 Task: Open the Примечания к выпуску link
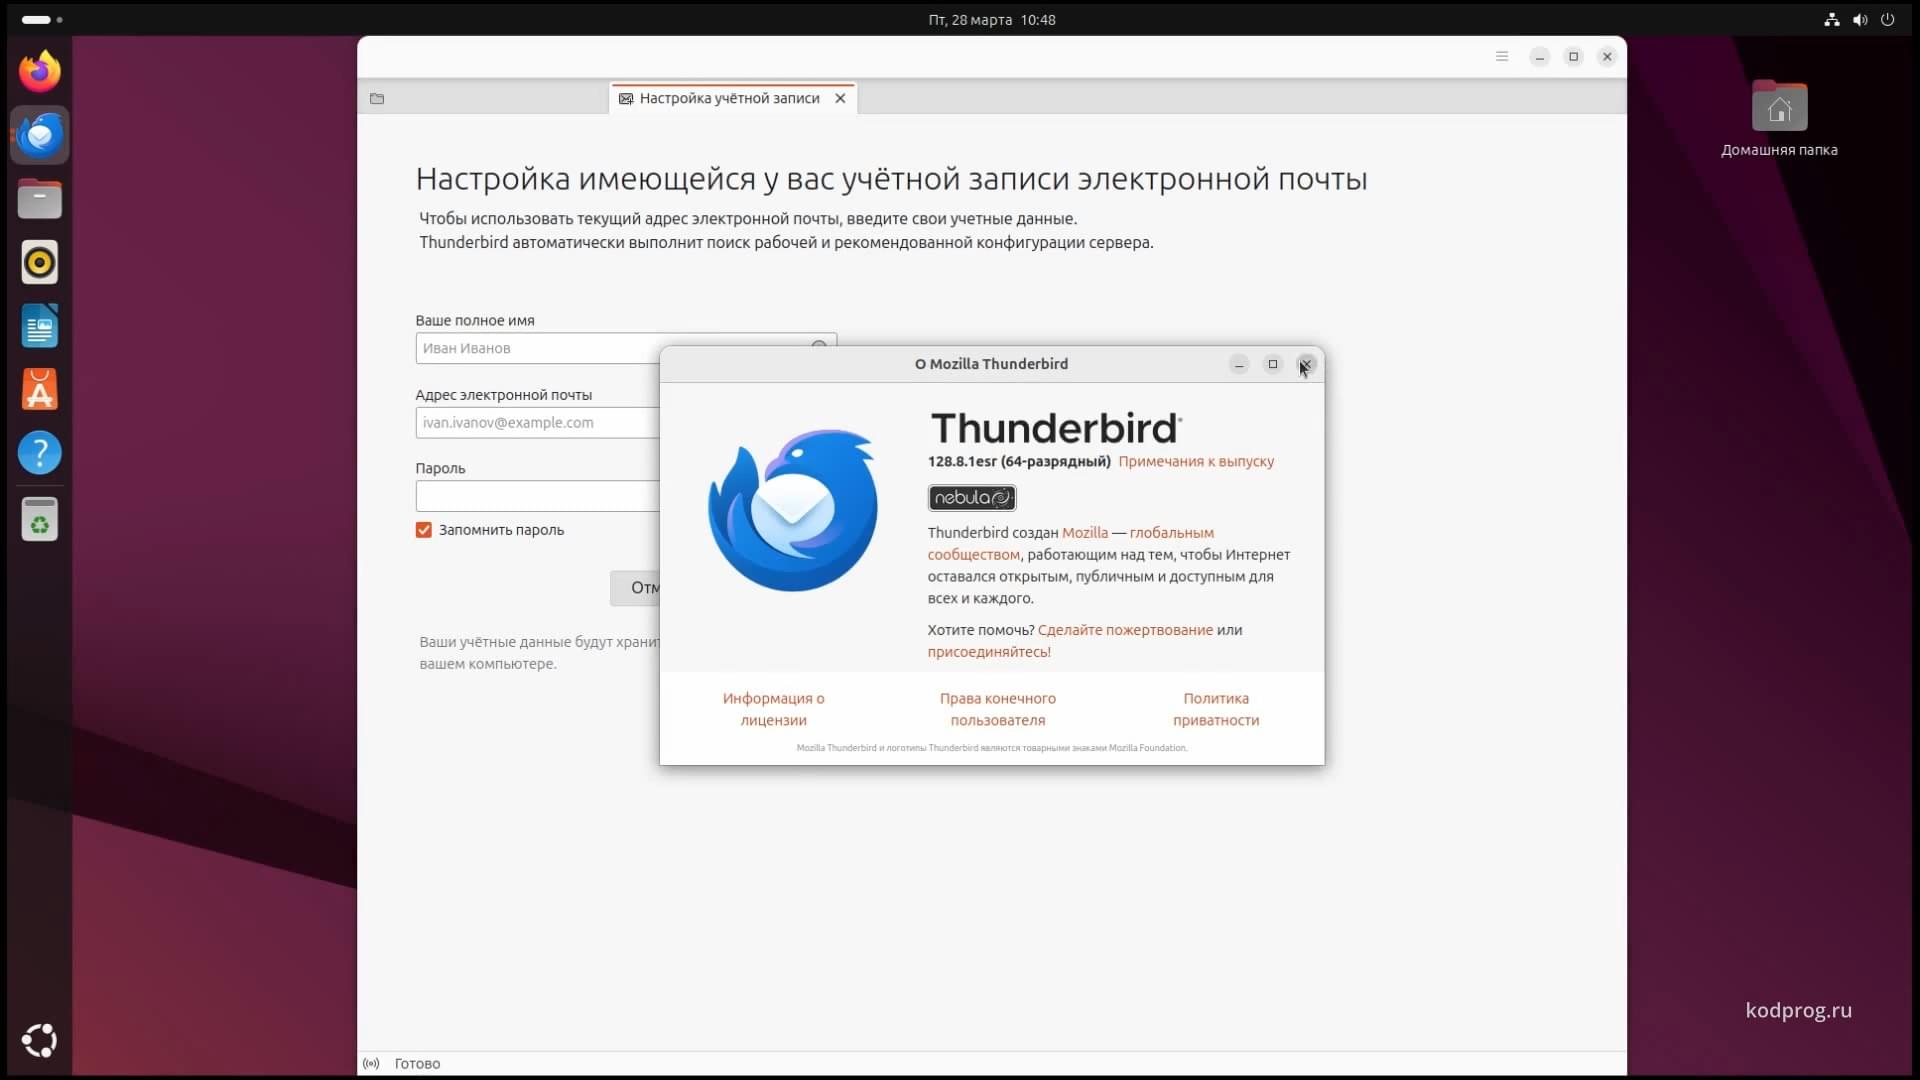1196,462
